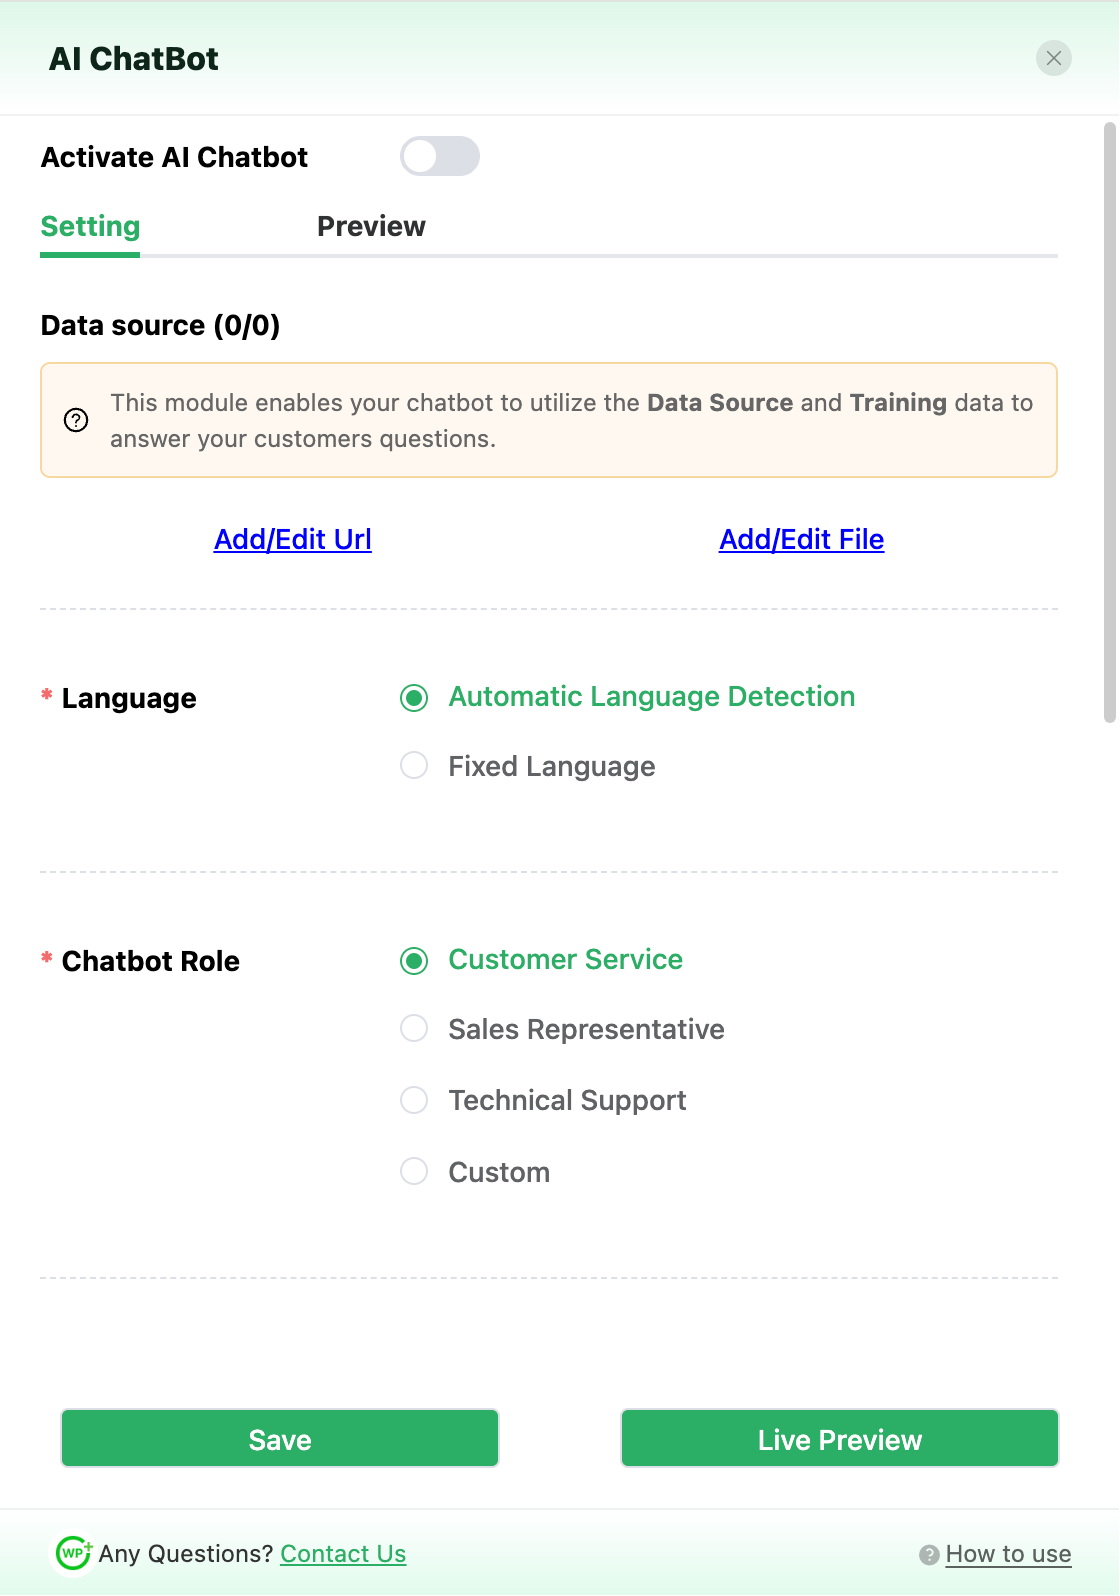Toggle the Activate AI Chatbot switch
Screen dimensions: 1120x1596
pyautogui.click(x=440, y=156)
